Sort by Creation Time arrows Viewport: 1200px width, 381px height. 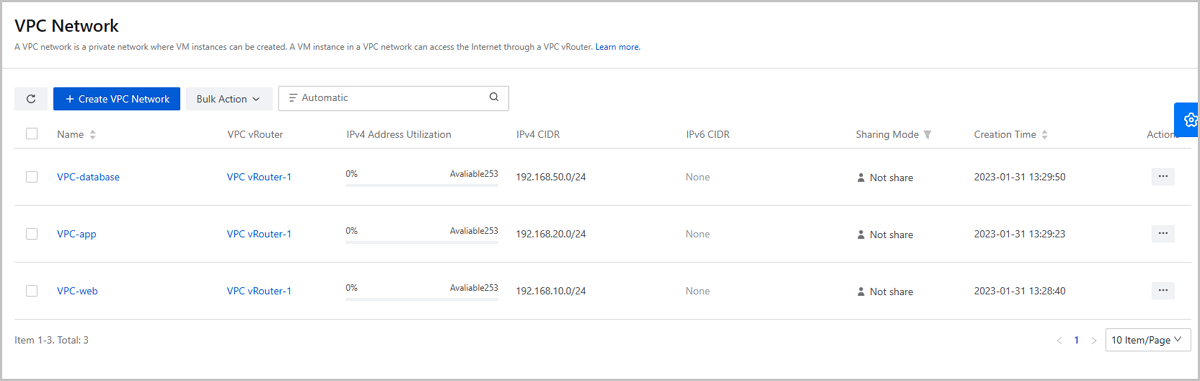(1045, 135)
